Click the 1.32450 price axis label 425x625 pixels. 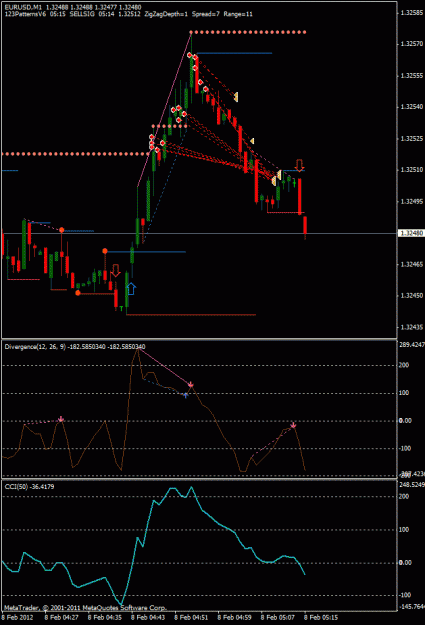coord(412,295)
